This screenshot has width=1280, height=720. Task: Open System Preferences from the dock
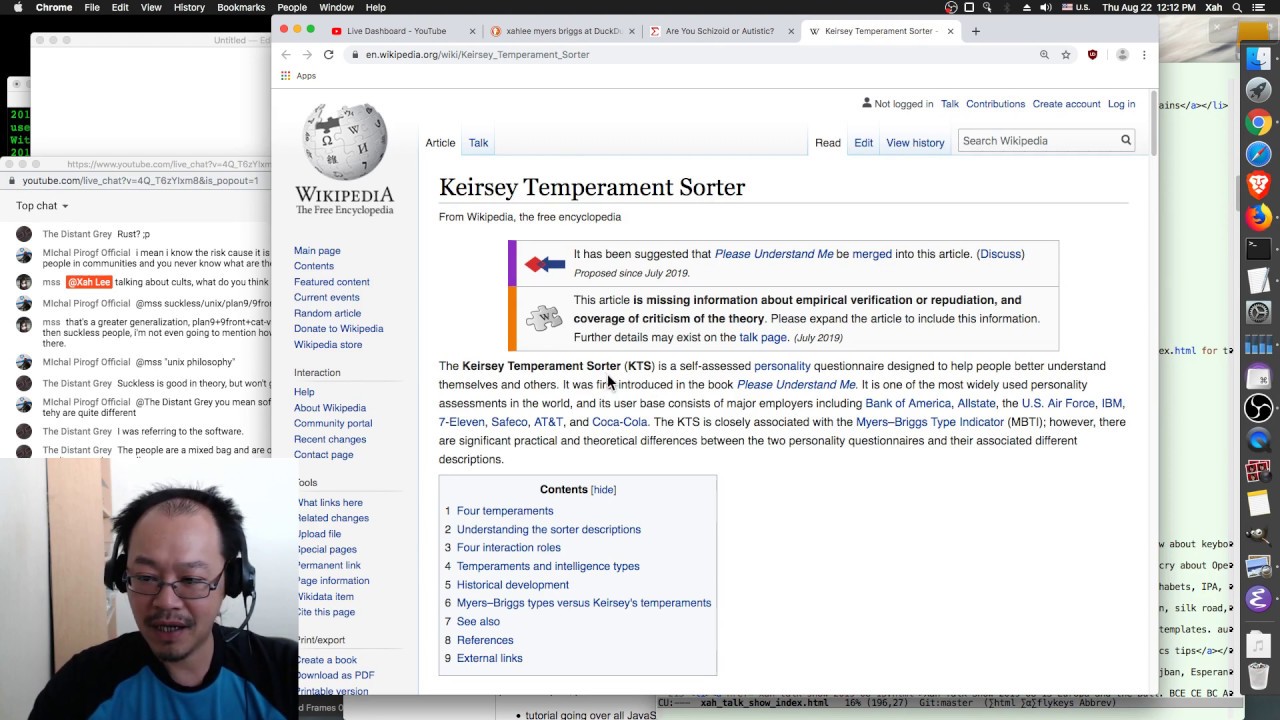[1259, 313]
